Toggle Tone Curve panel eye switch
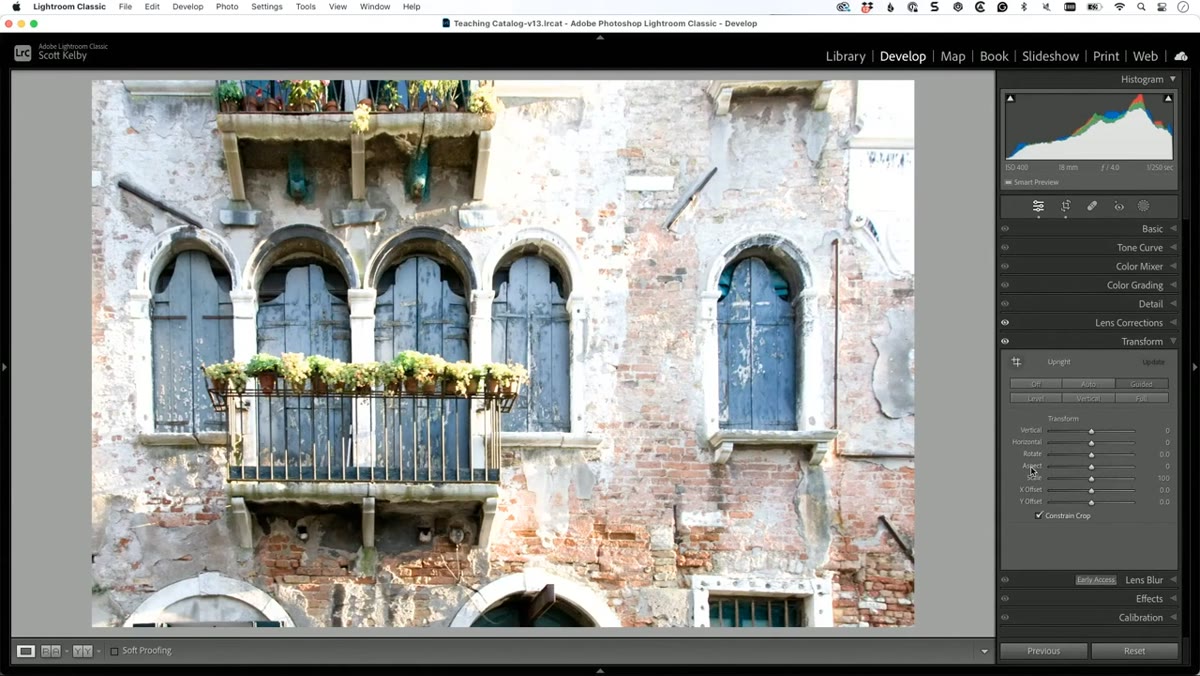 1005,248
